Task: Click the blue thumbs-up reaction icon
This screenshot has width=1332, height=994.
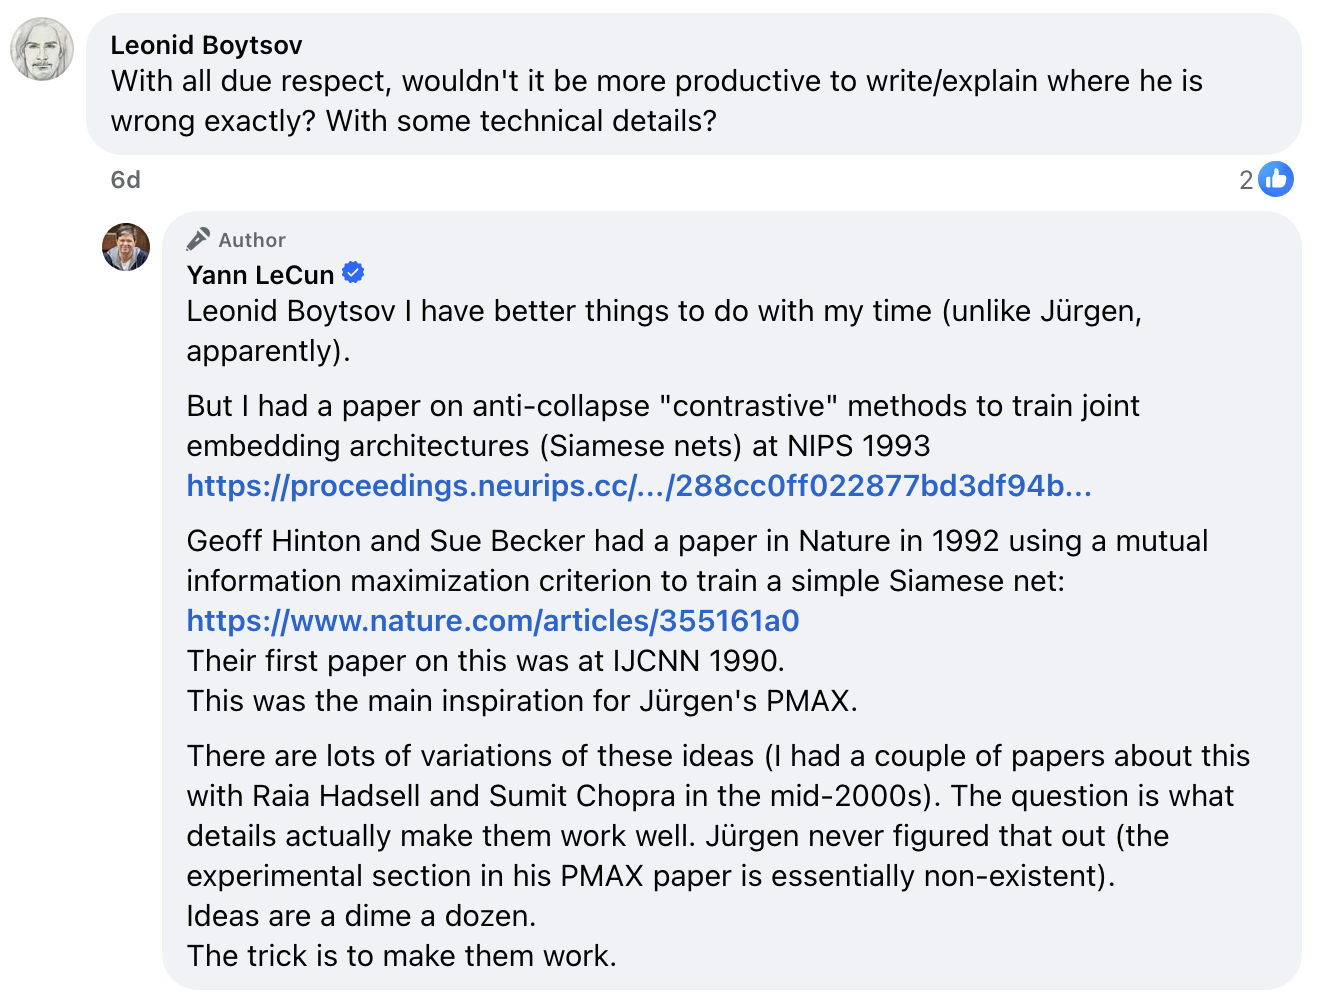Action: [x=1275, y=180]
